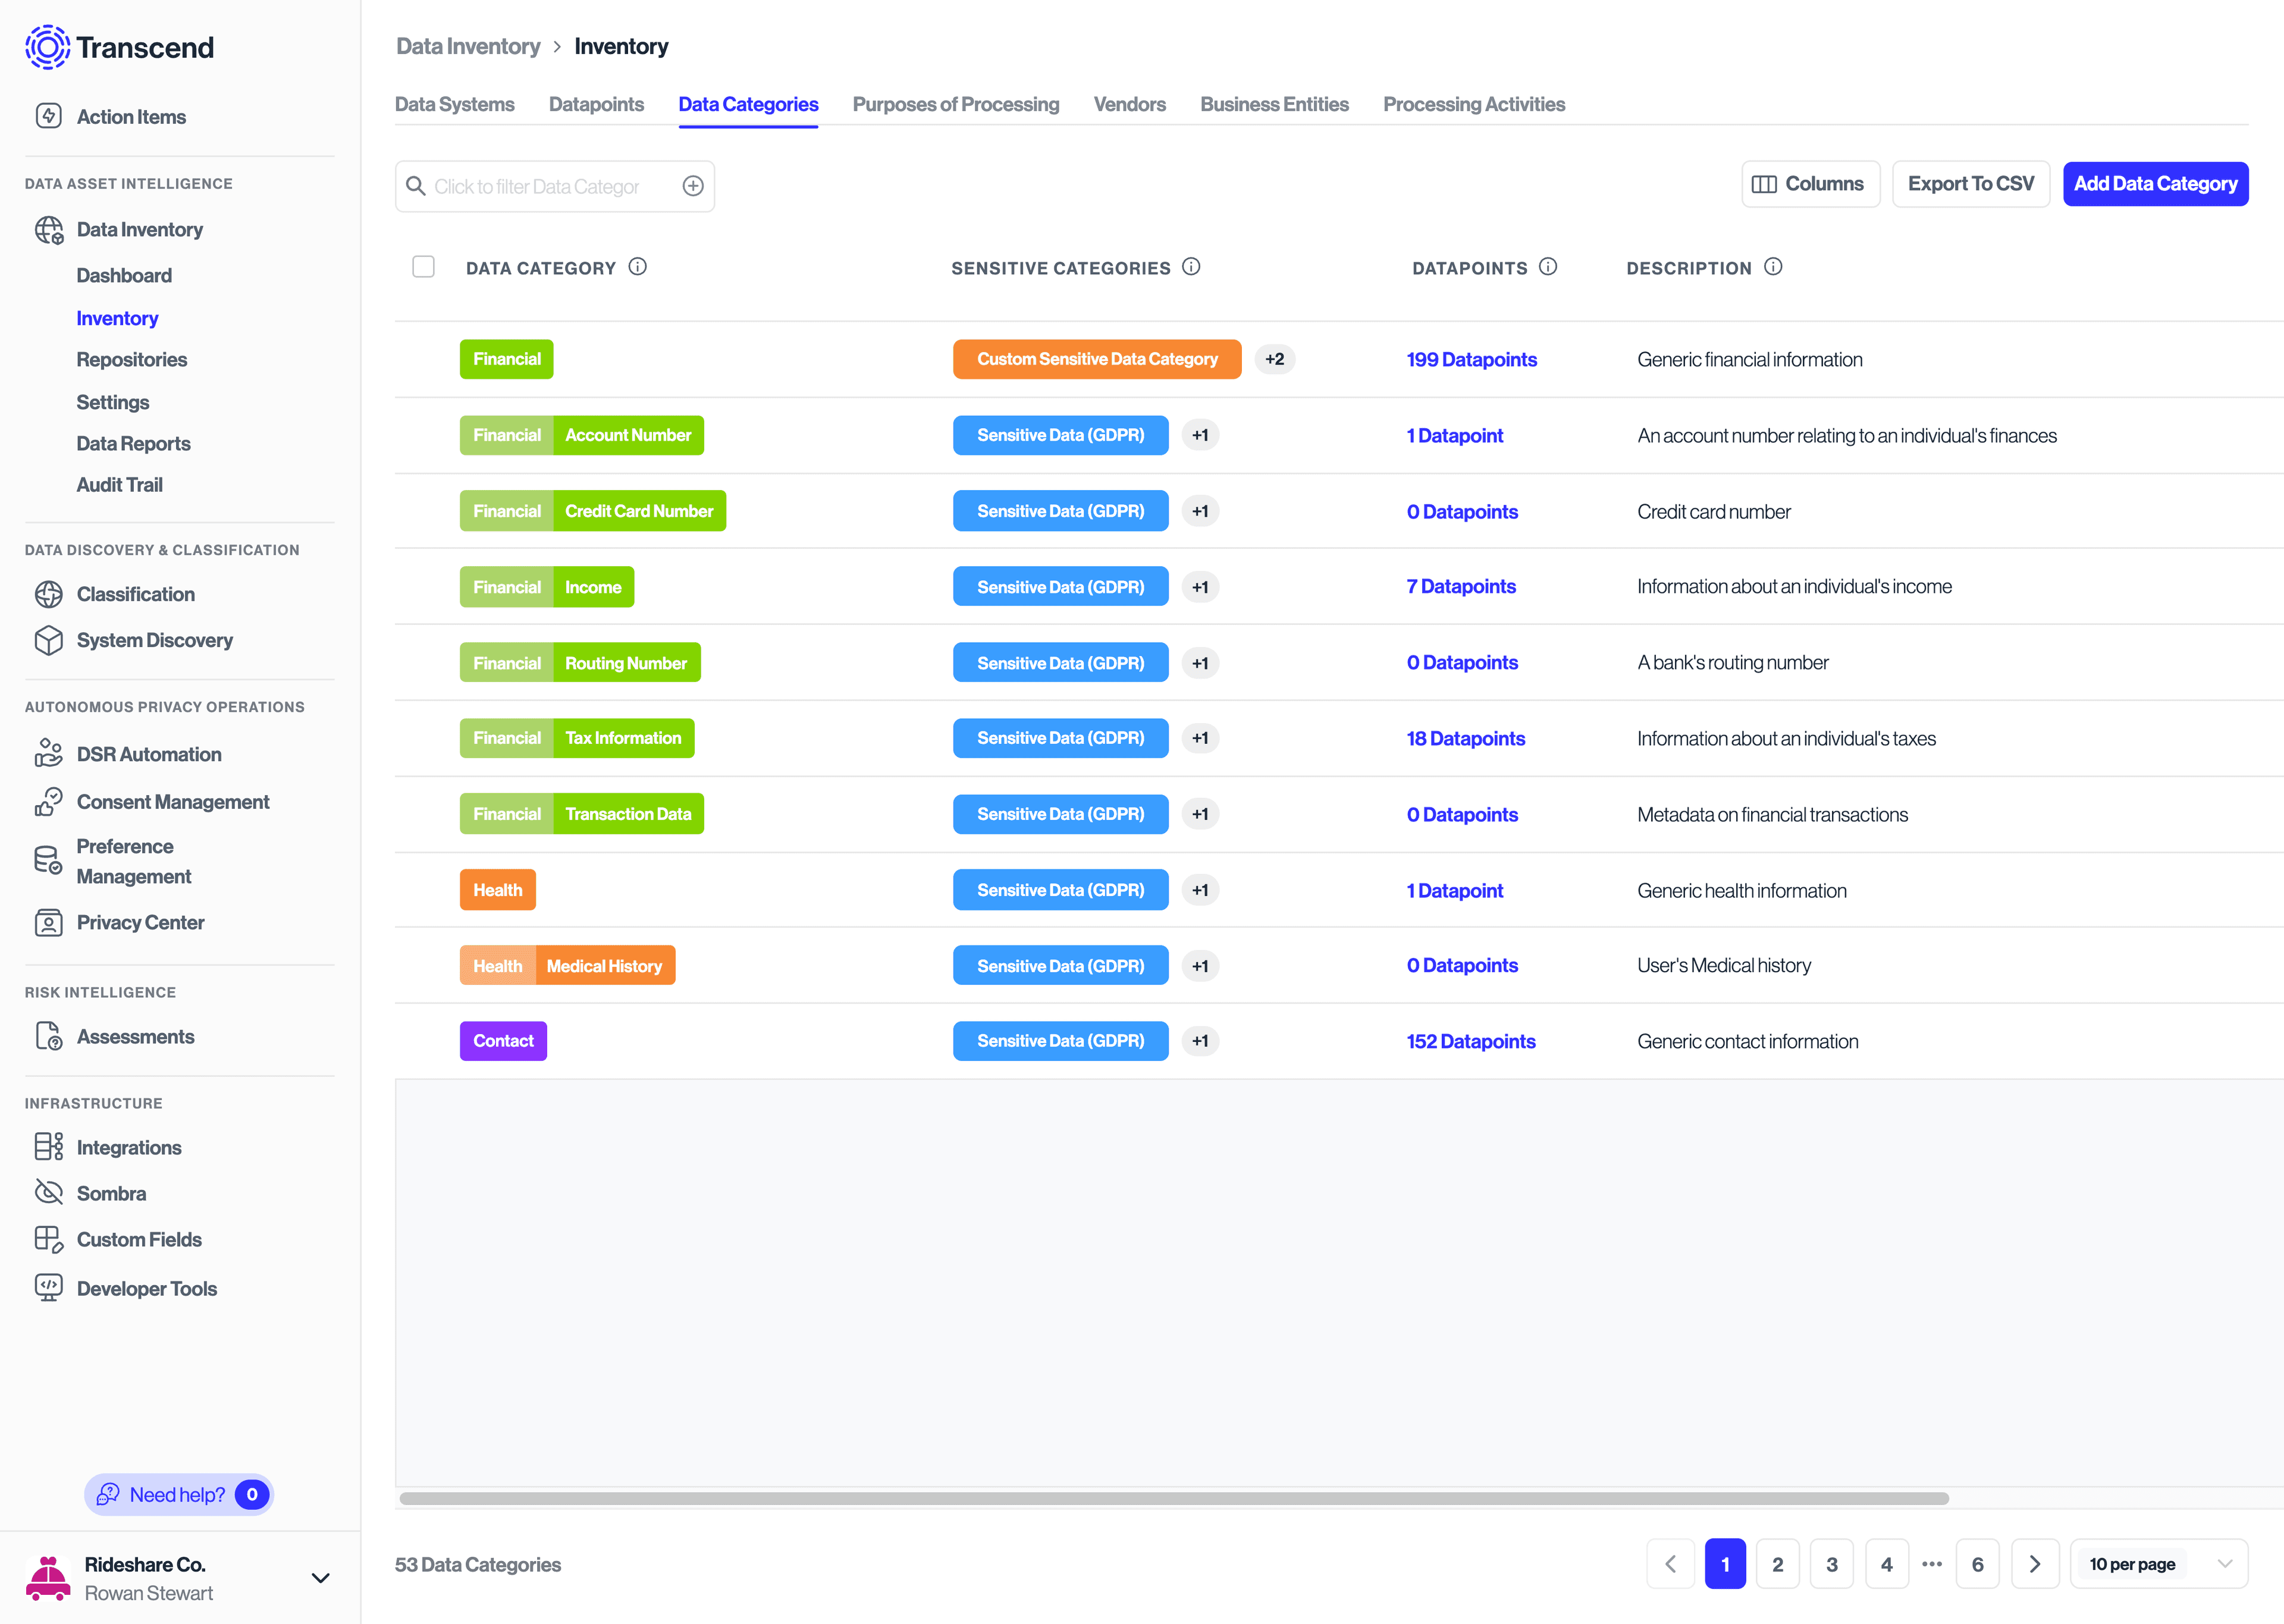Select the Classification icon in sidebar

click(50, 594)
